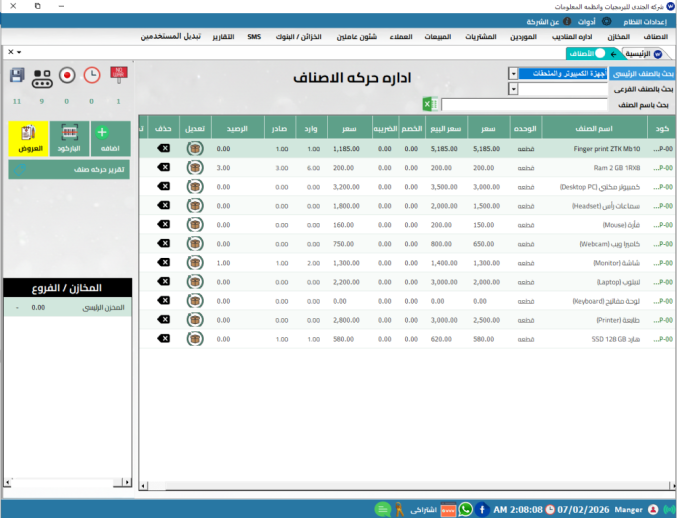Click the red 'No Spam' sign icon
Viewport: 677px width, 518px height.
pos(118,75)
